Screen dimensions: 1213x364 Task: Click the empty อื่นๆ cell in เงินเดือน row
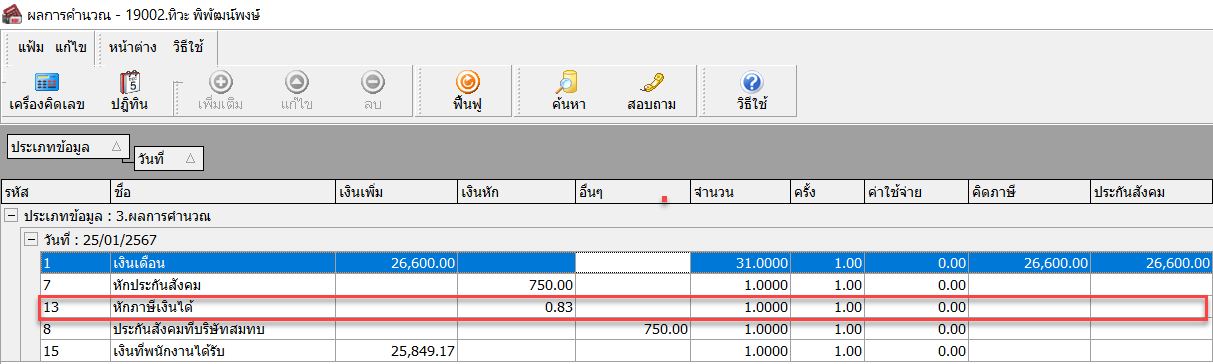coord(632,262)
